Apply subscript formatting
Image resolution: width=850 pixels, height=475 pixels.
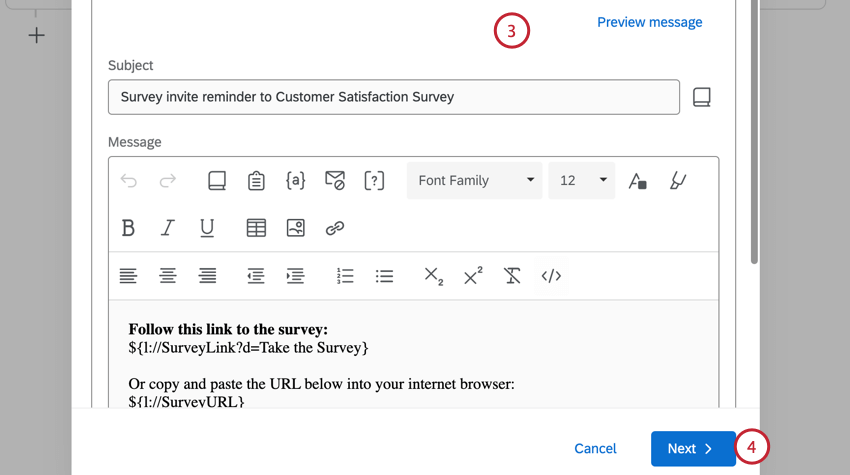point(433,276)
